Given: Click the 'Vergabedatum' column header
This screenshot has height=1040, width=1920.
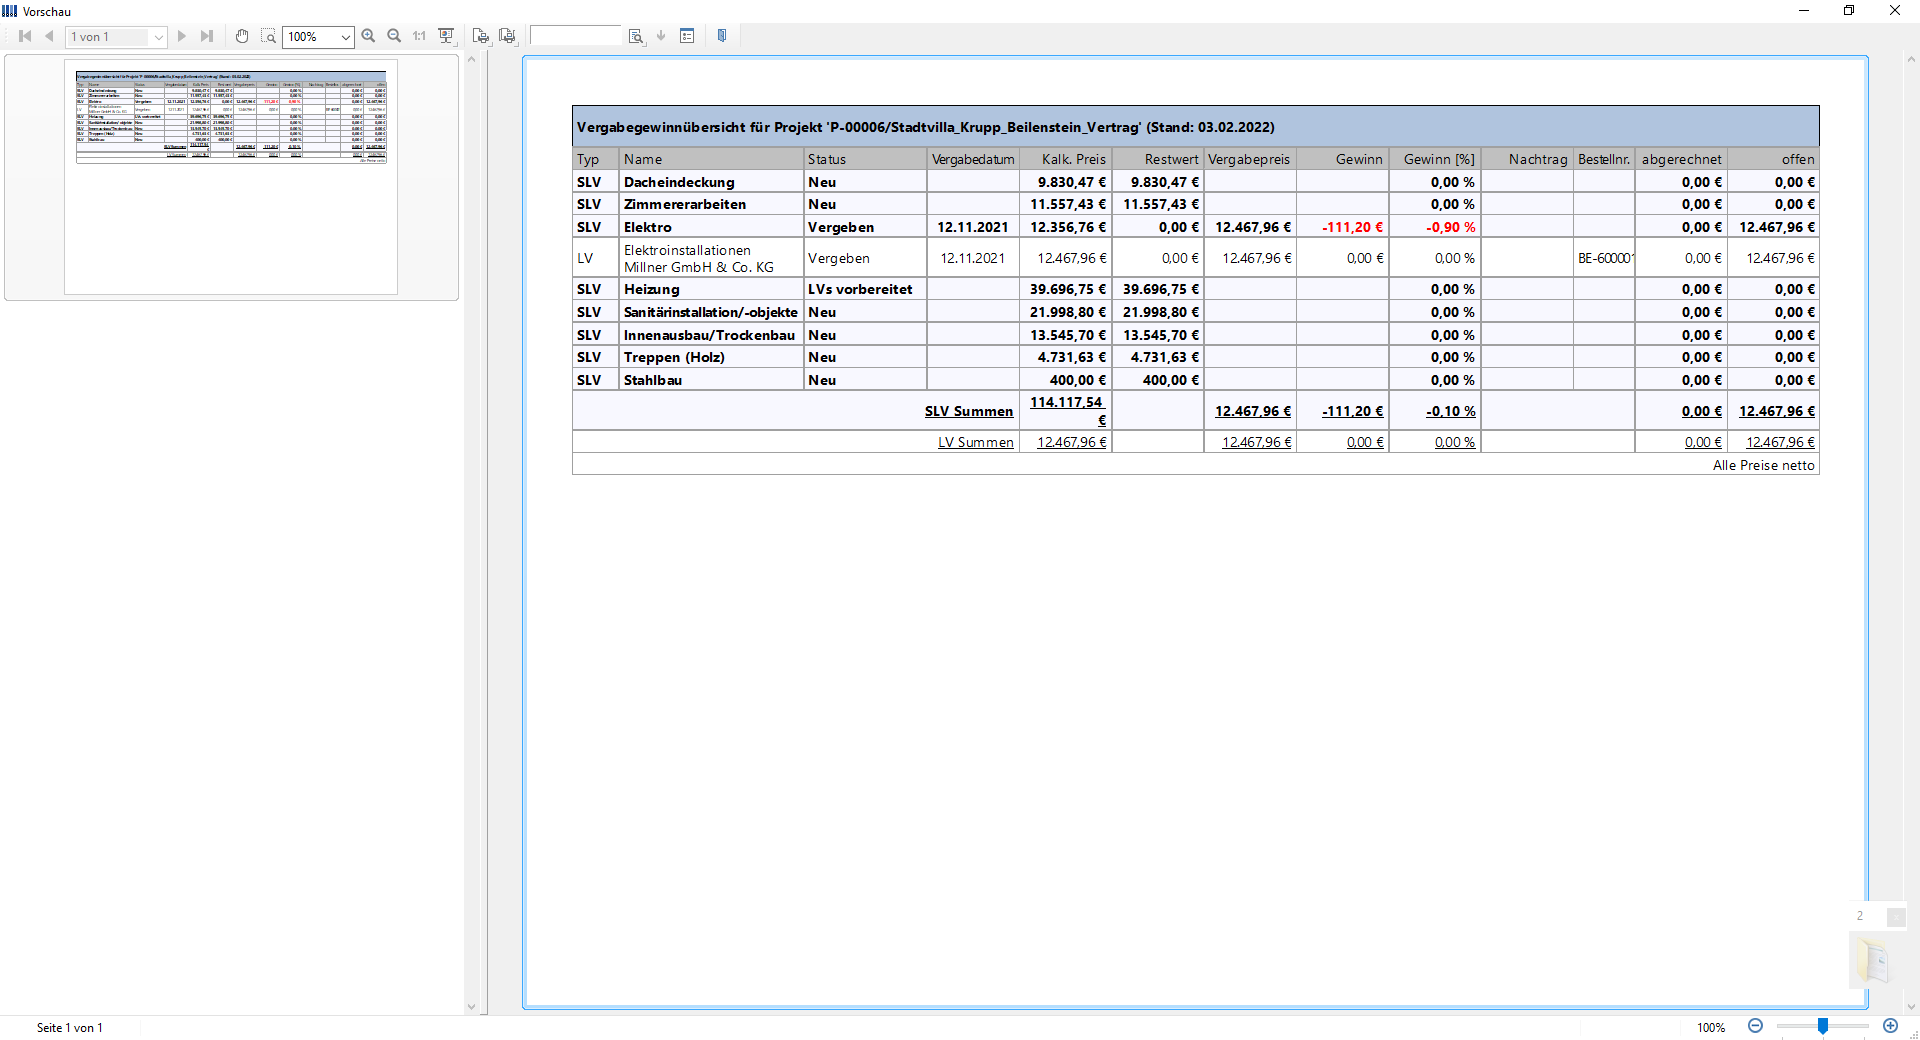Looking at the screenshot, I should pos(973,159).
